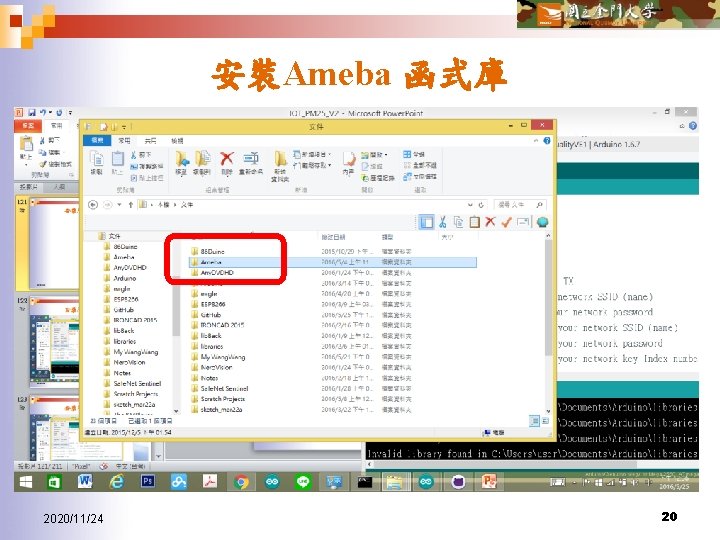Sort by the 類型 (Type) column header
Screen dimensions: 720x540
[x=388, y=237]
